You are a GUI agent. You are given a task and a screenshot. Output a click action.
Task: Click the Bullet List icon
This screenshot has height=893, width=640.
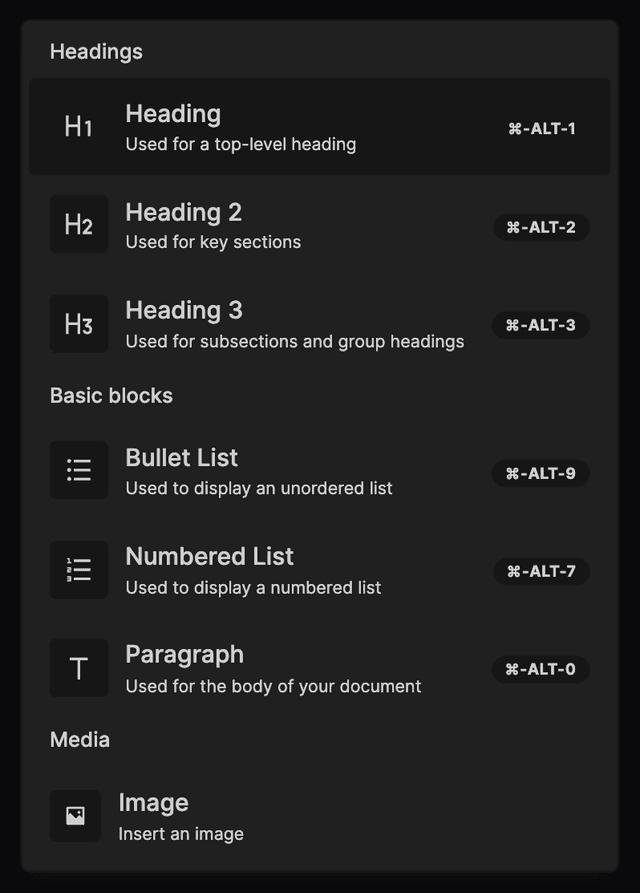tap(79, 470)
